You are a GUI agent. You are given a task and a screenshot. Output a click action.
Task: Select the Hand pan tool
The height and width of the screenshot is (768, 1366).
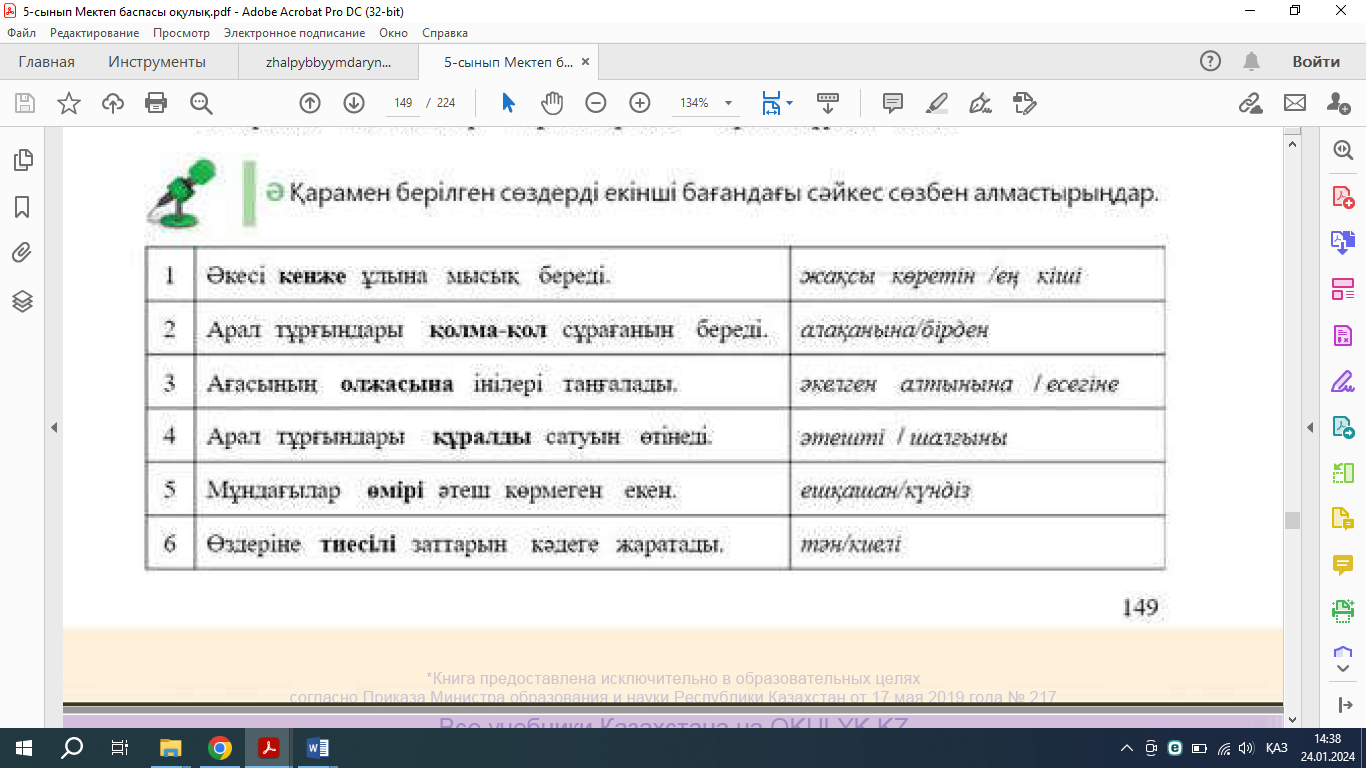pos(552,103)
